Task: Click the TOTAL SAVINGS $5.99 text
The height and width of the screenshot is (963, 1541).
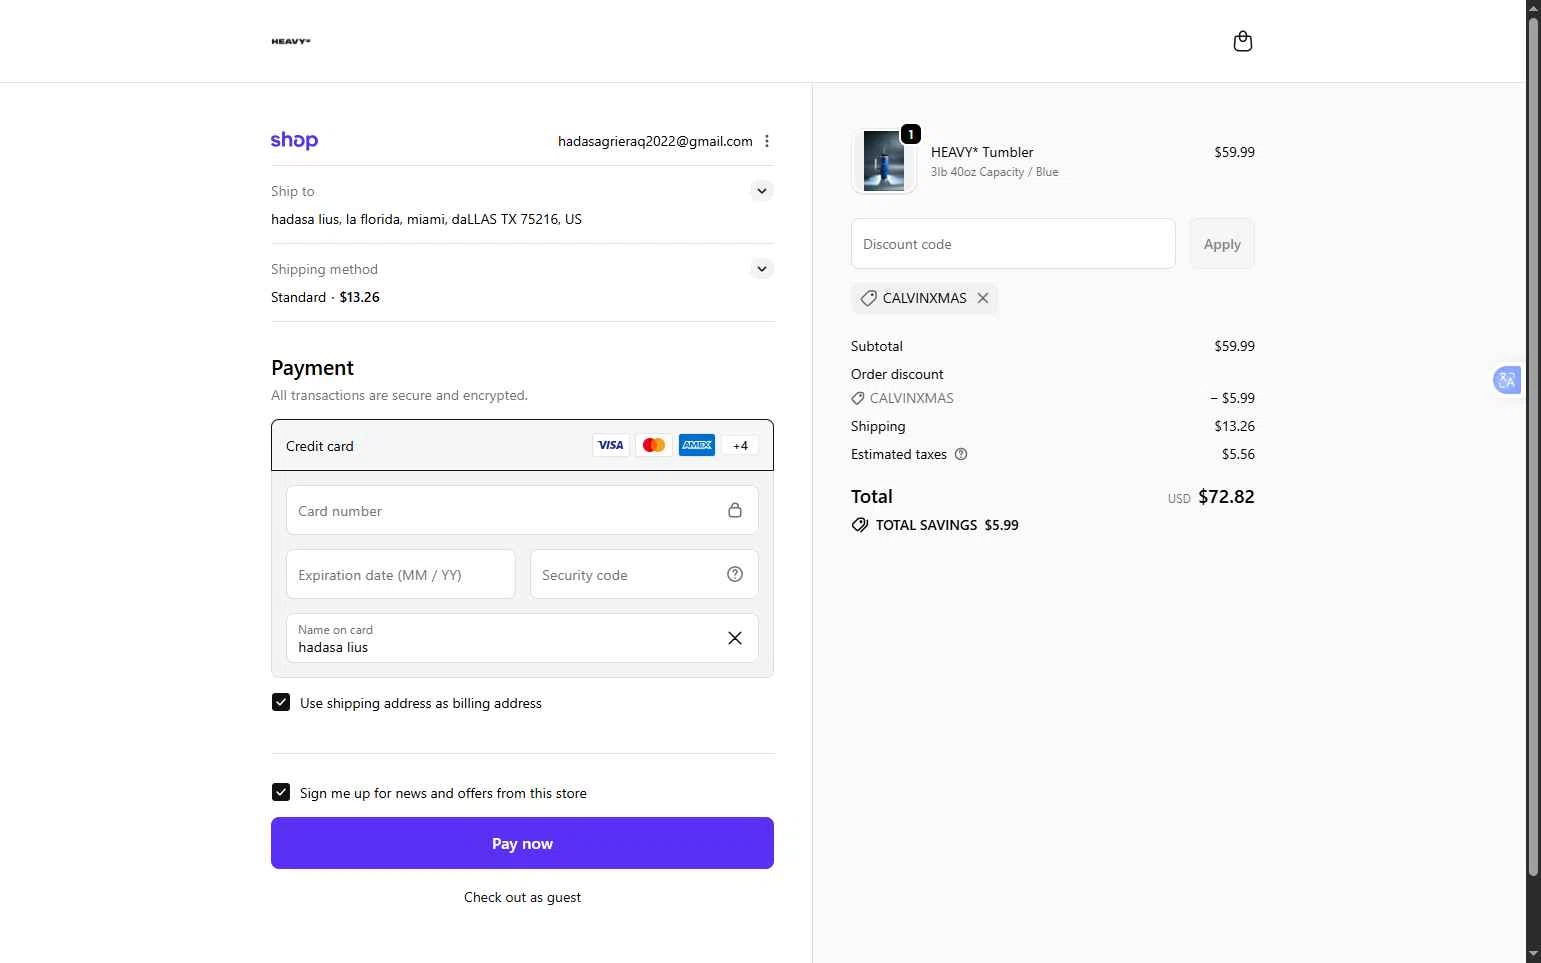Action: (x=947, y=525)
